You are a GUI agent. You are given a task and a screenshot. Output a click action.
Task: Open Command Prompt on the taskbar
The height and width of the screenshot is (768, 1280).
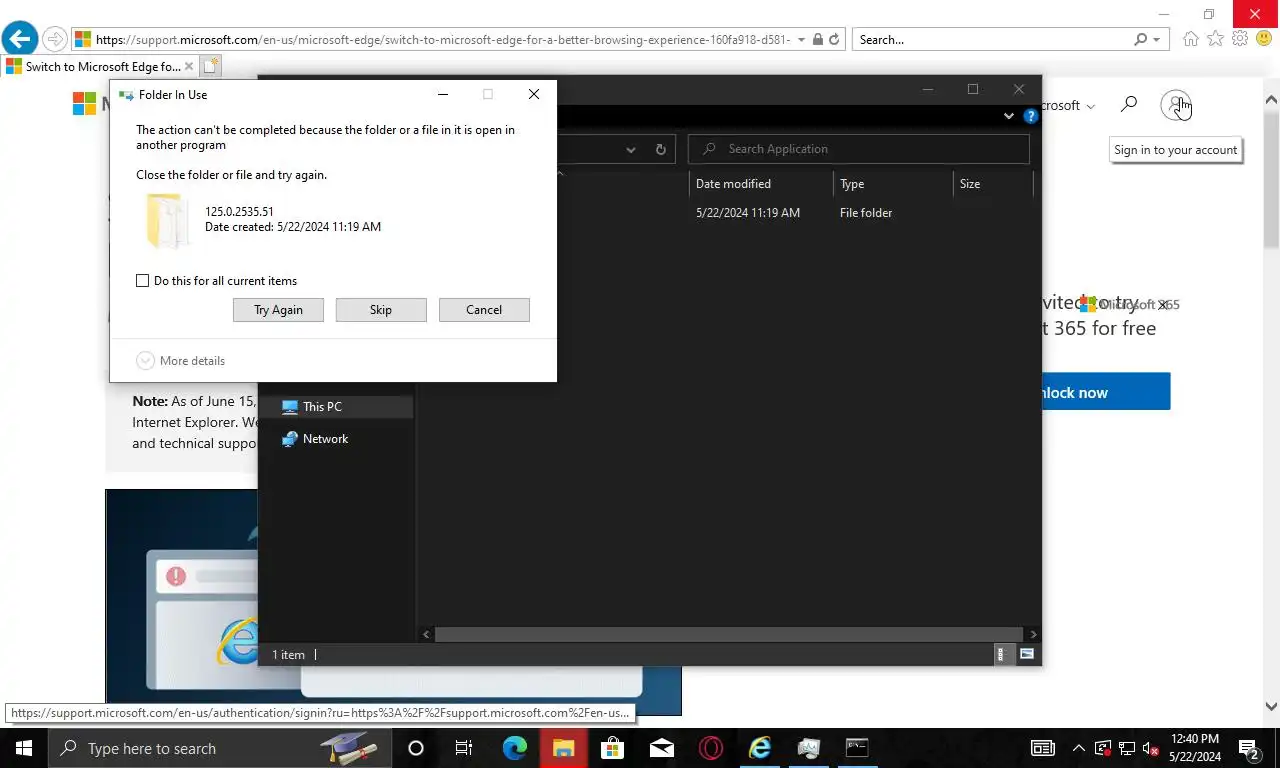tap(857, 748)
